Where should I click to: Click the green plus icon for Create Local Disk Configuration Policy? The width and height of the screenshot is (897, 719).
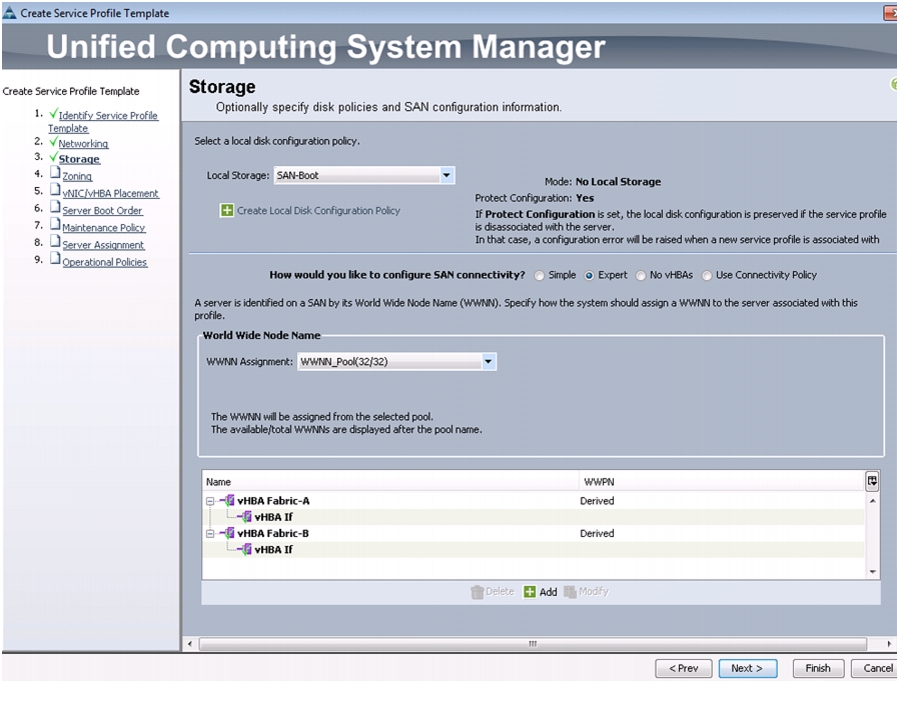point(227,210)
